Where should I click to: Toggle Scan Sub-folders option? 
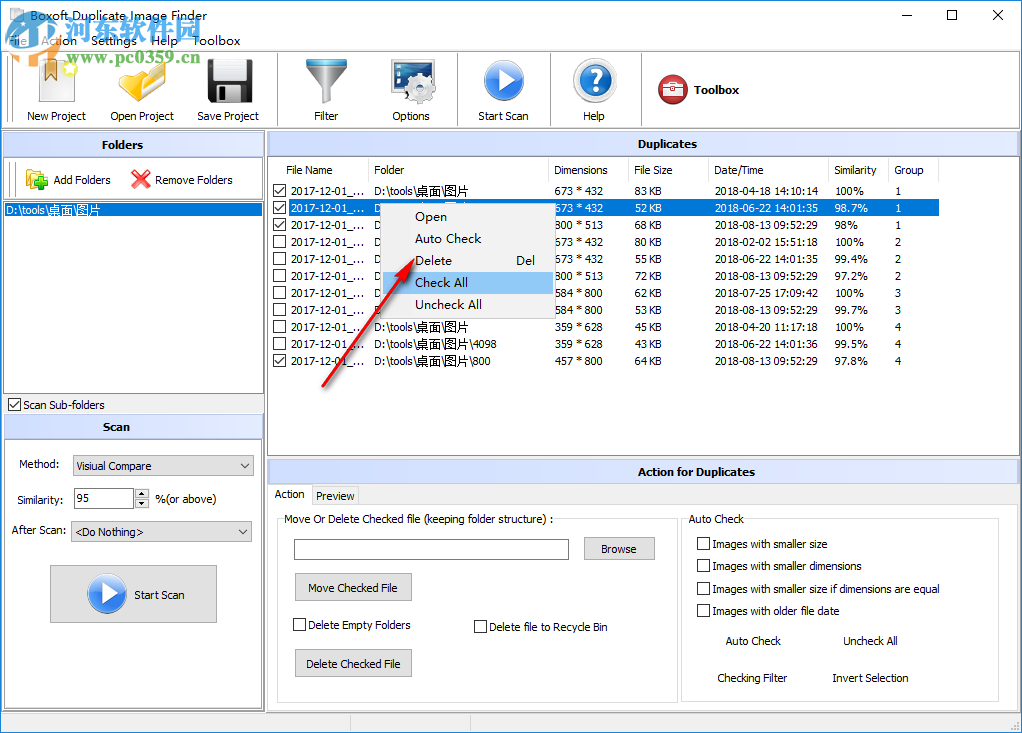(15, 404)
